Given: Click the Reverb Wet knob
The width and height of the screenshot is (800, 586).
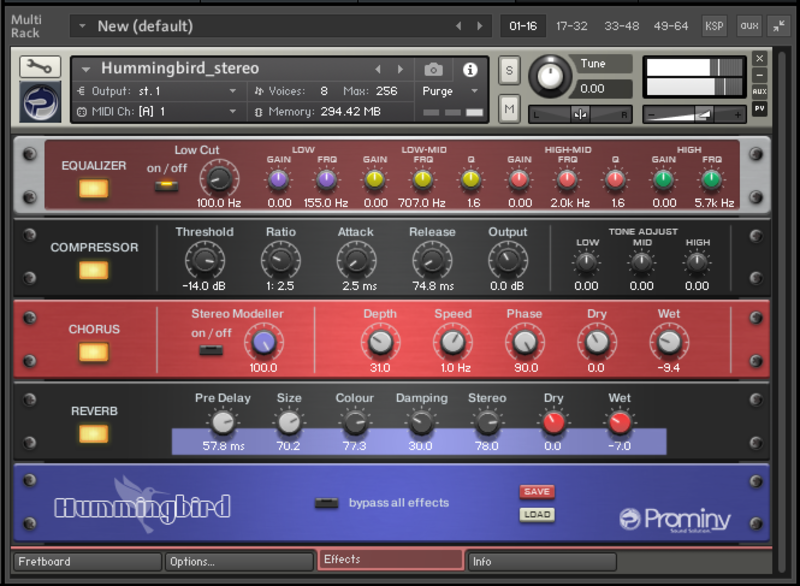Looking at the screenshot, I should click(x=620, y=422).
